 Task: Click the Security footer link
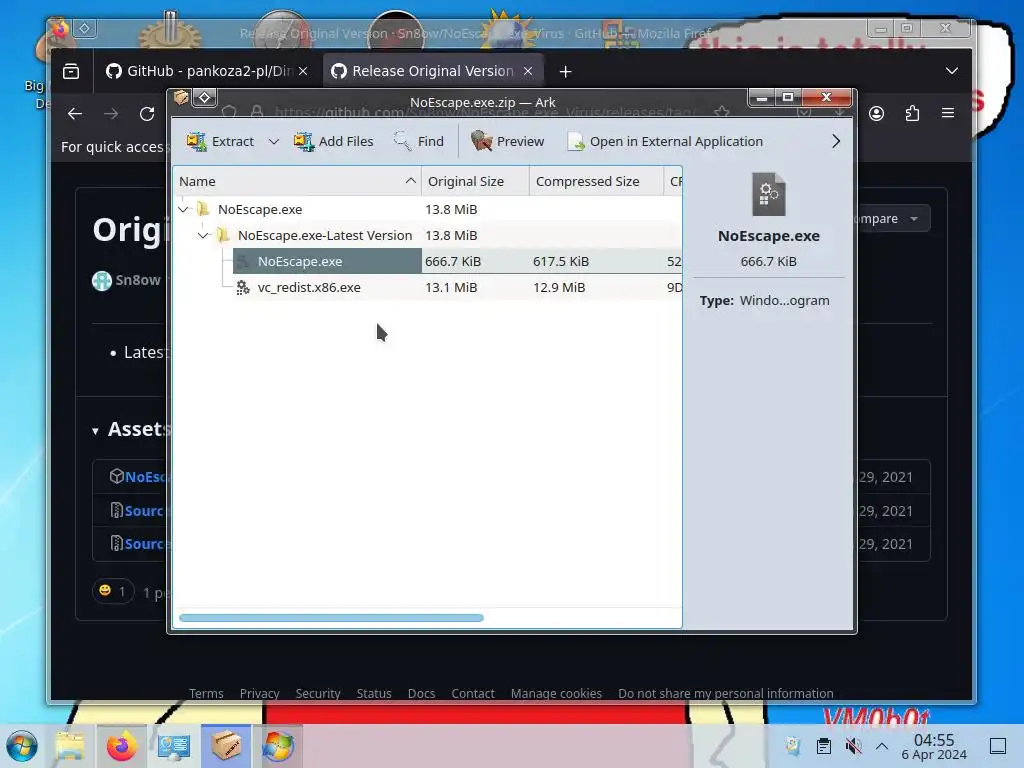pyautogui.click(x=318, y=694)
